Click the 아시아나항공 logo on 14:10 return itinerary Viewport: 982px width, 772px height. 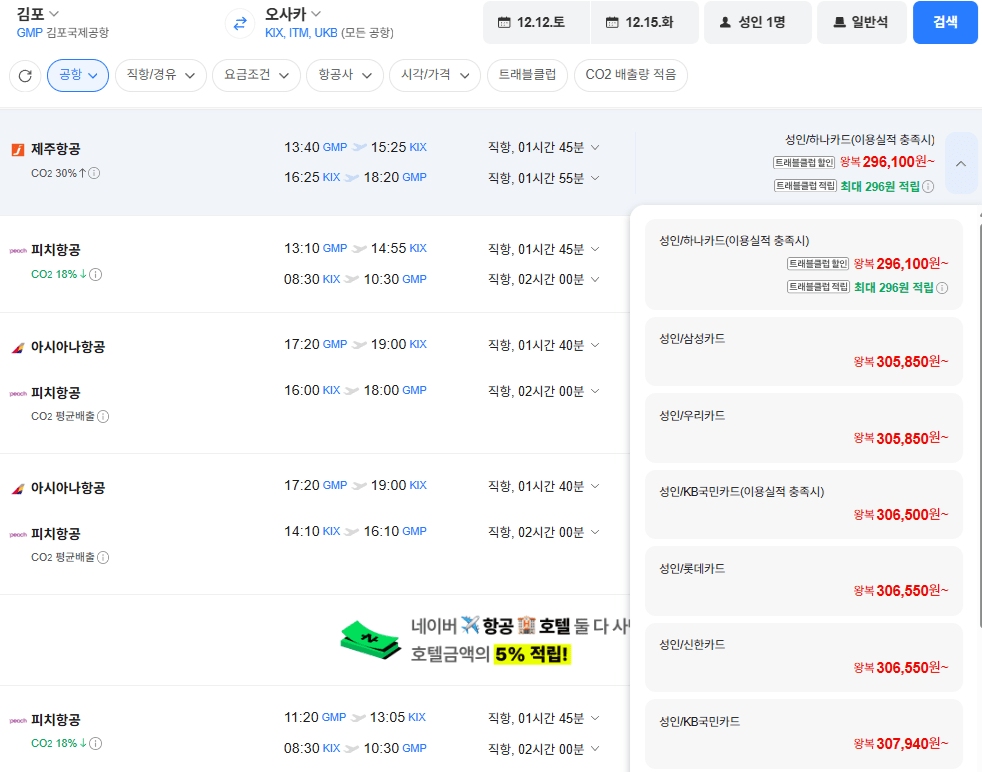pos(18,488)
